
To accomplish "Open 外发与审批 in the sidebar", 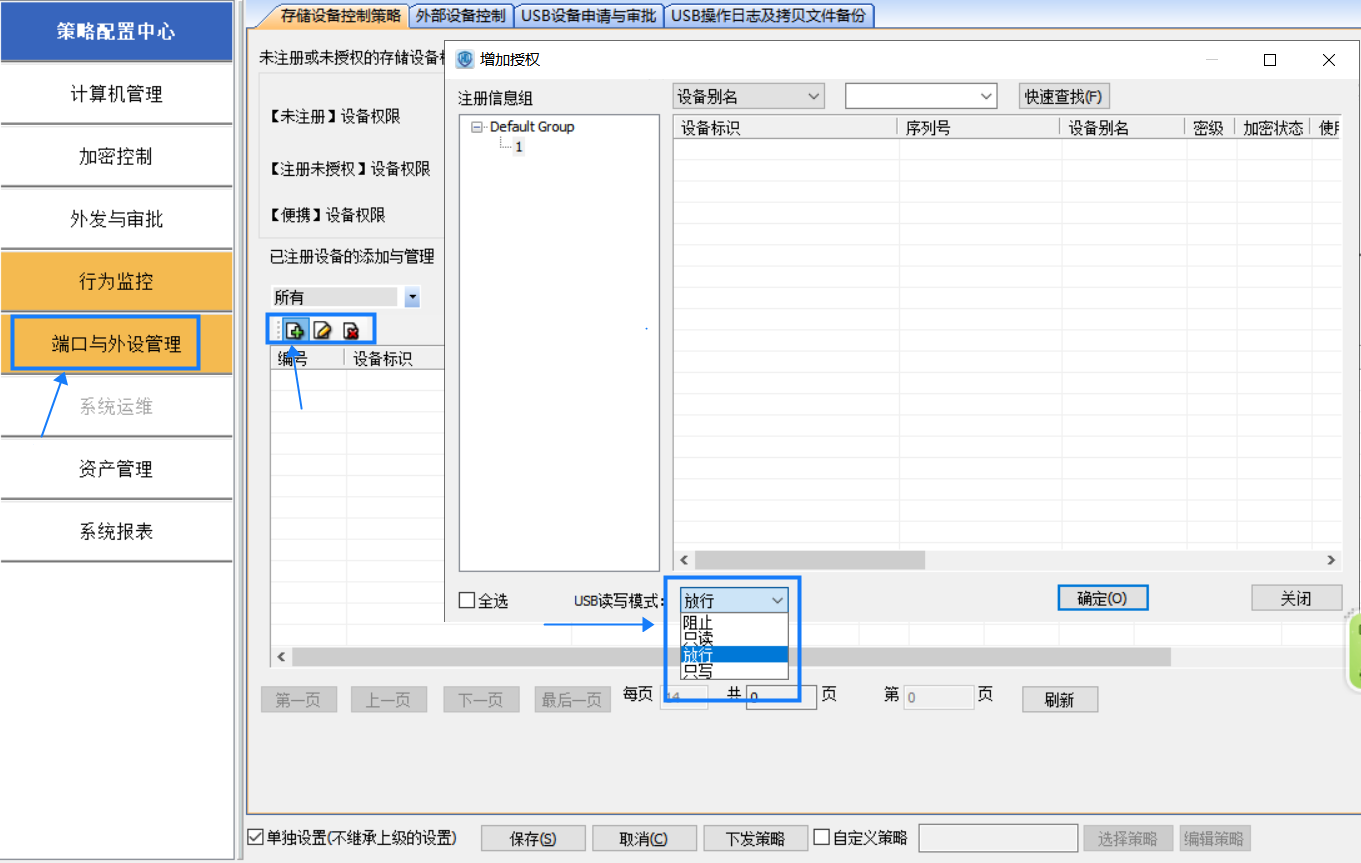I will (116, 219).
